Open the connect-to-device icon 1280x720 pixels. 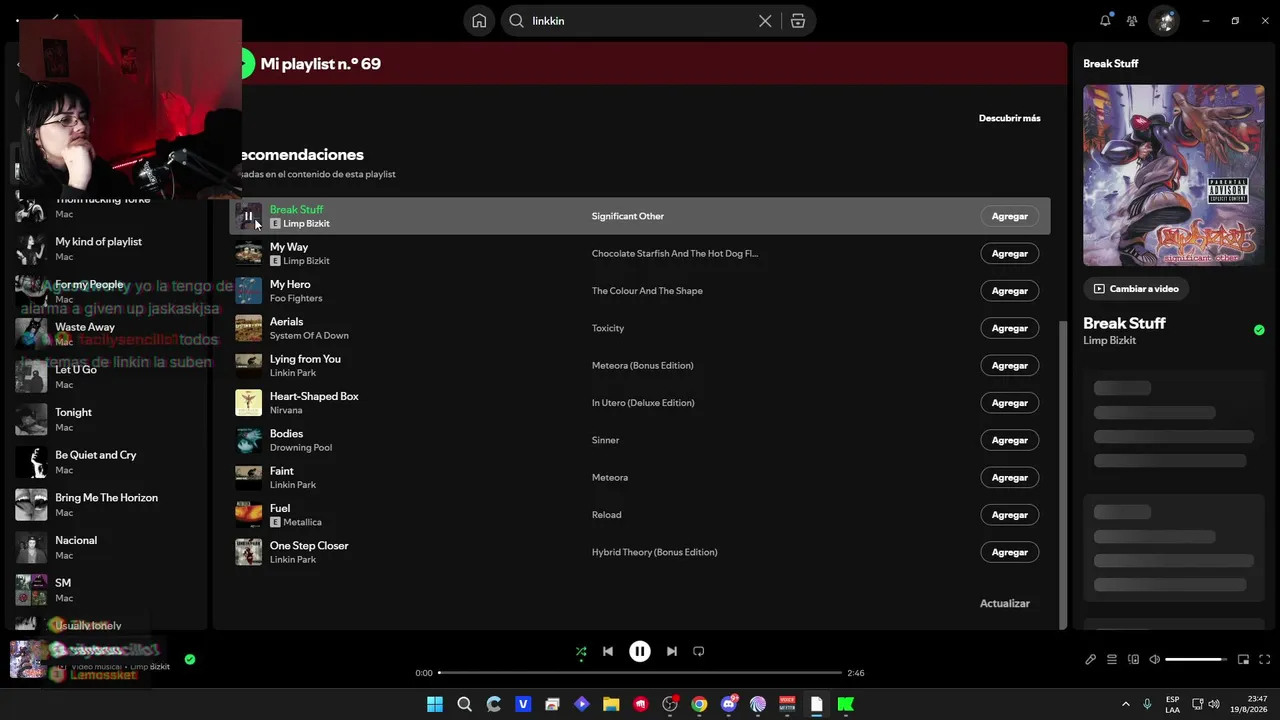1133,659
